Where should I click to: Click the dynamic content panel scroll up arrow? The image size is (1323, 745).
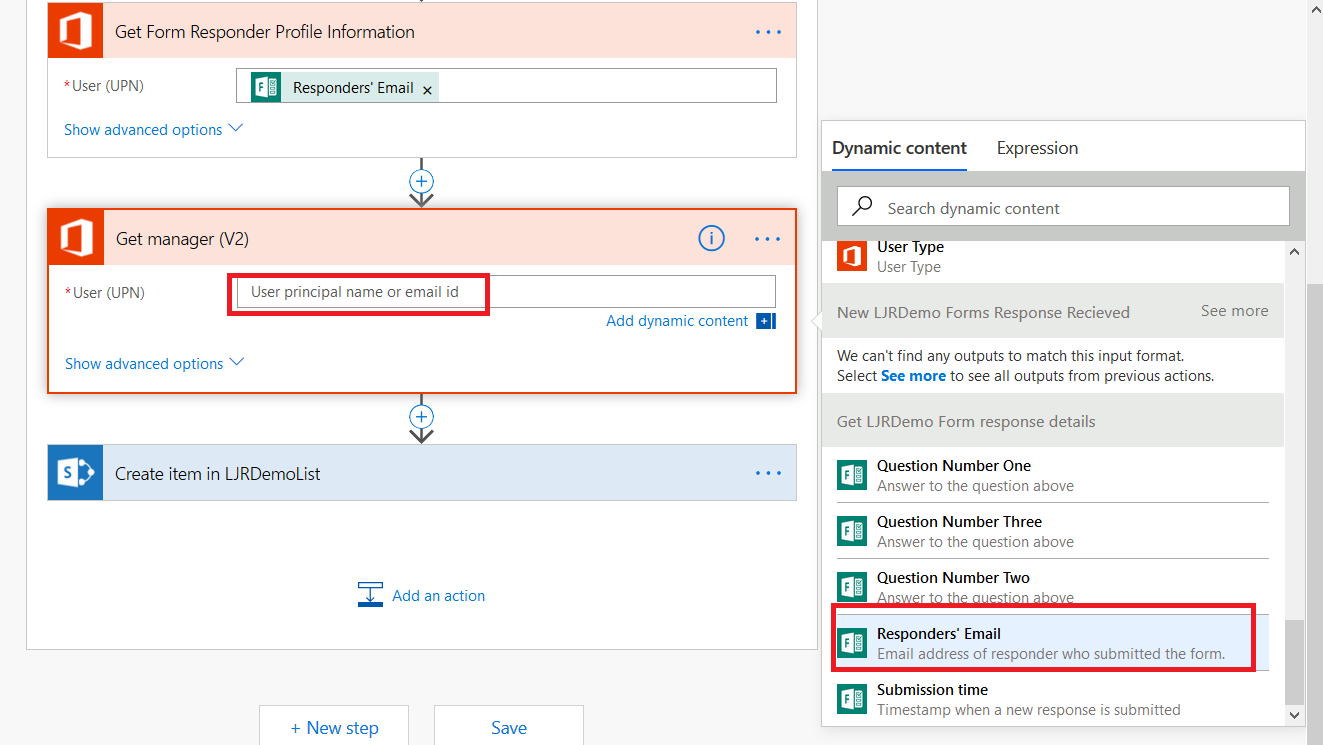pos(1294,251)
